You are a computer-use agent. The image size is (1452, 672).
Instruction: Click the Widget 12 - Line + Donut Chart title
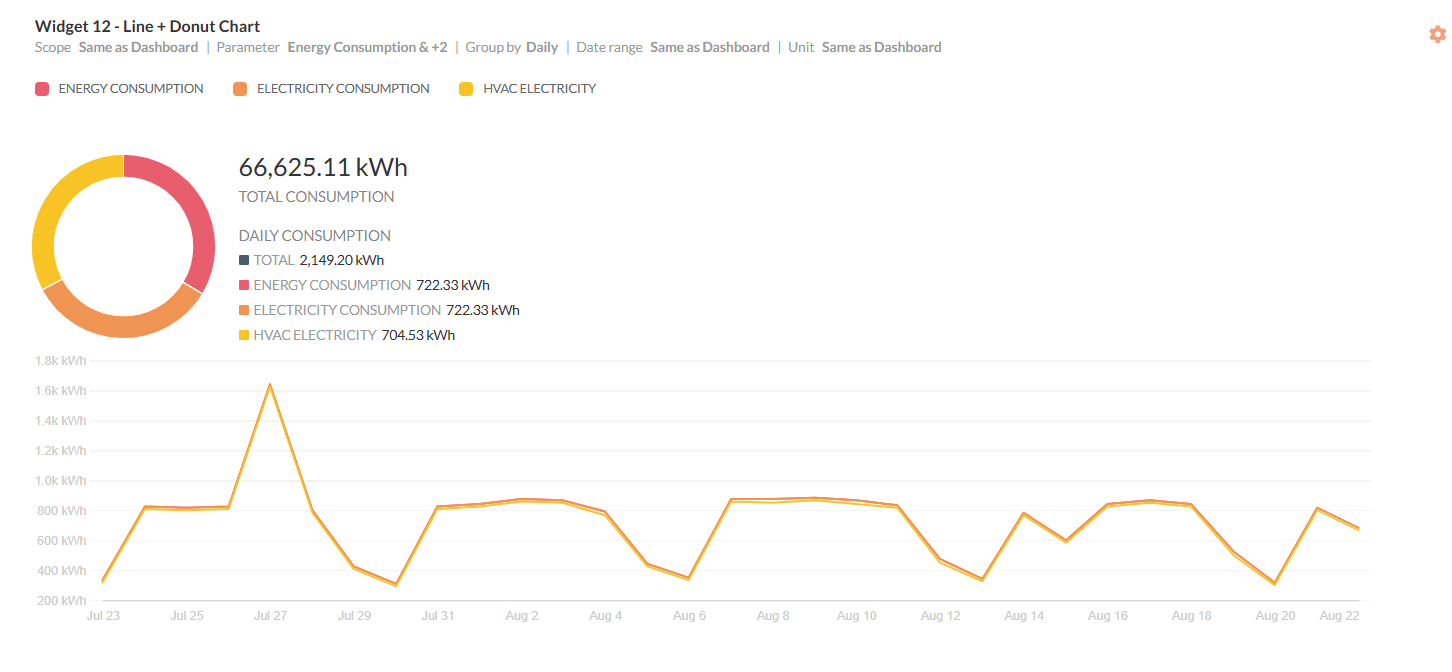(147, 26)
